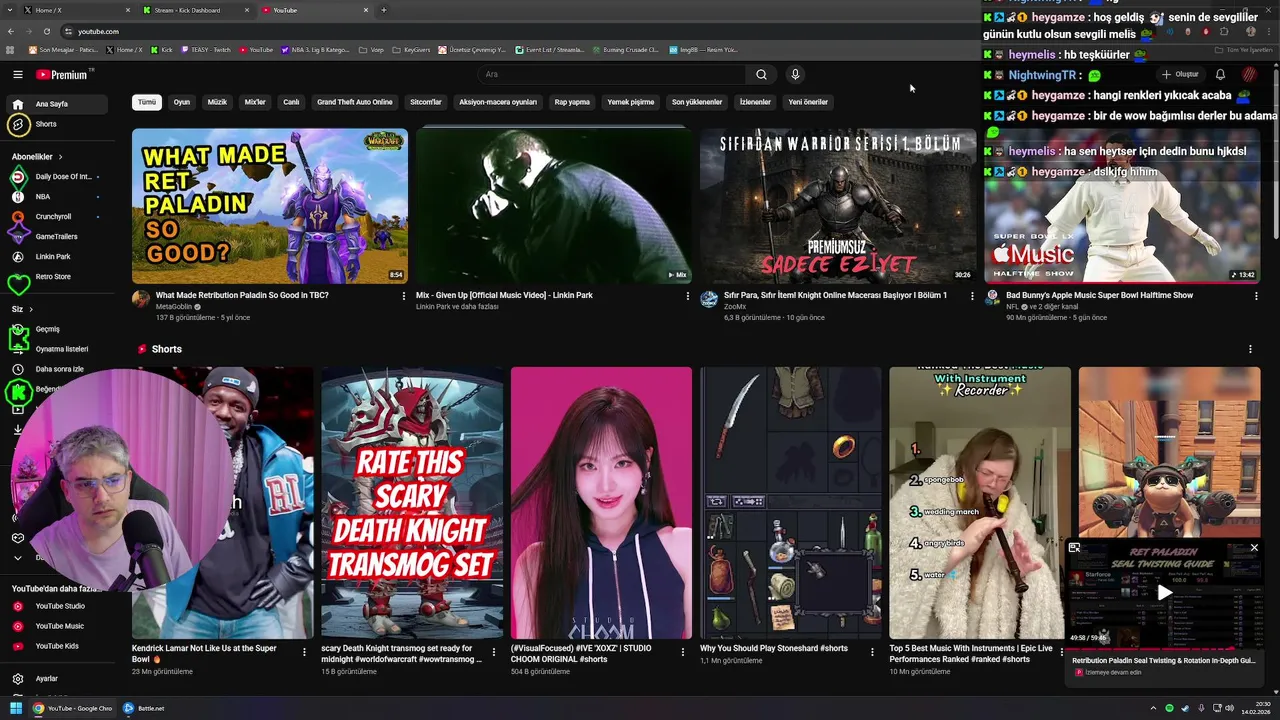Open Shorts from the sidebar
The height and width of the screenshot is (720, 1280).
(x=45, y=124)
